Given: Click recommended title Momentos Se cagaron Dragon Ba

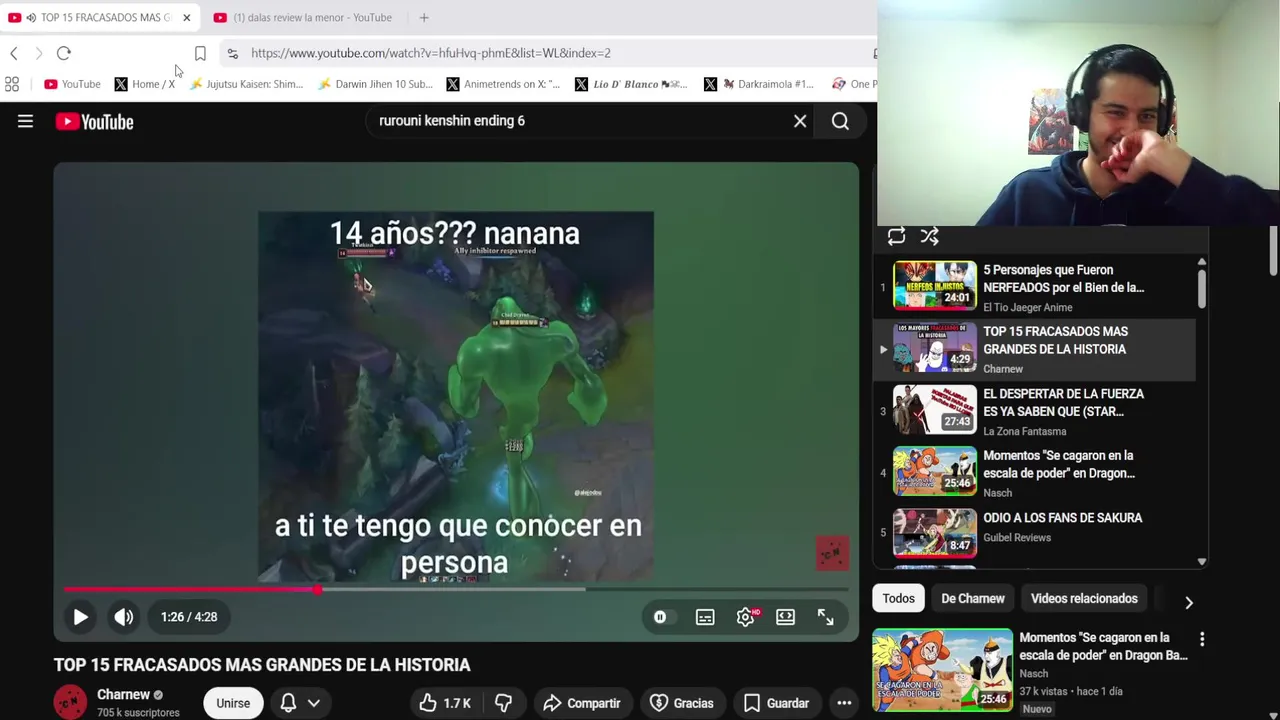Looking at the screenshot, I should pyautogui.click(x=1103, y=647).
